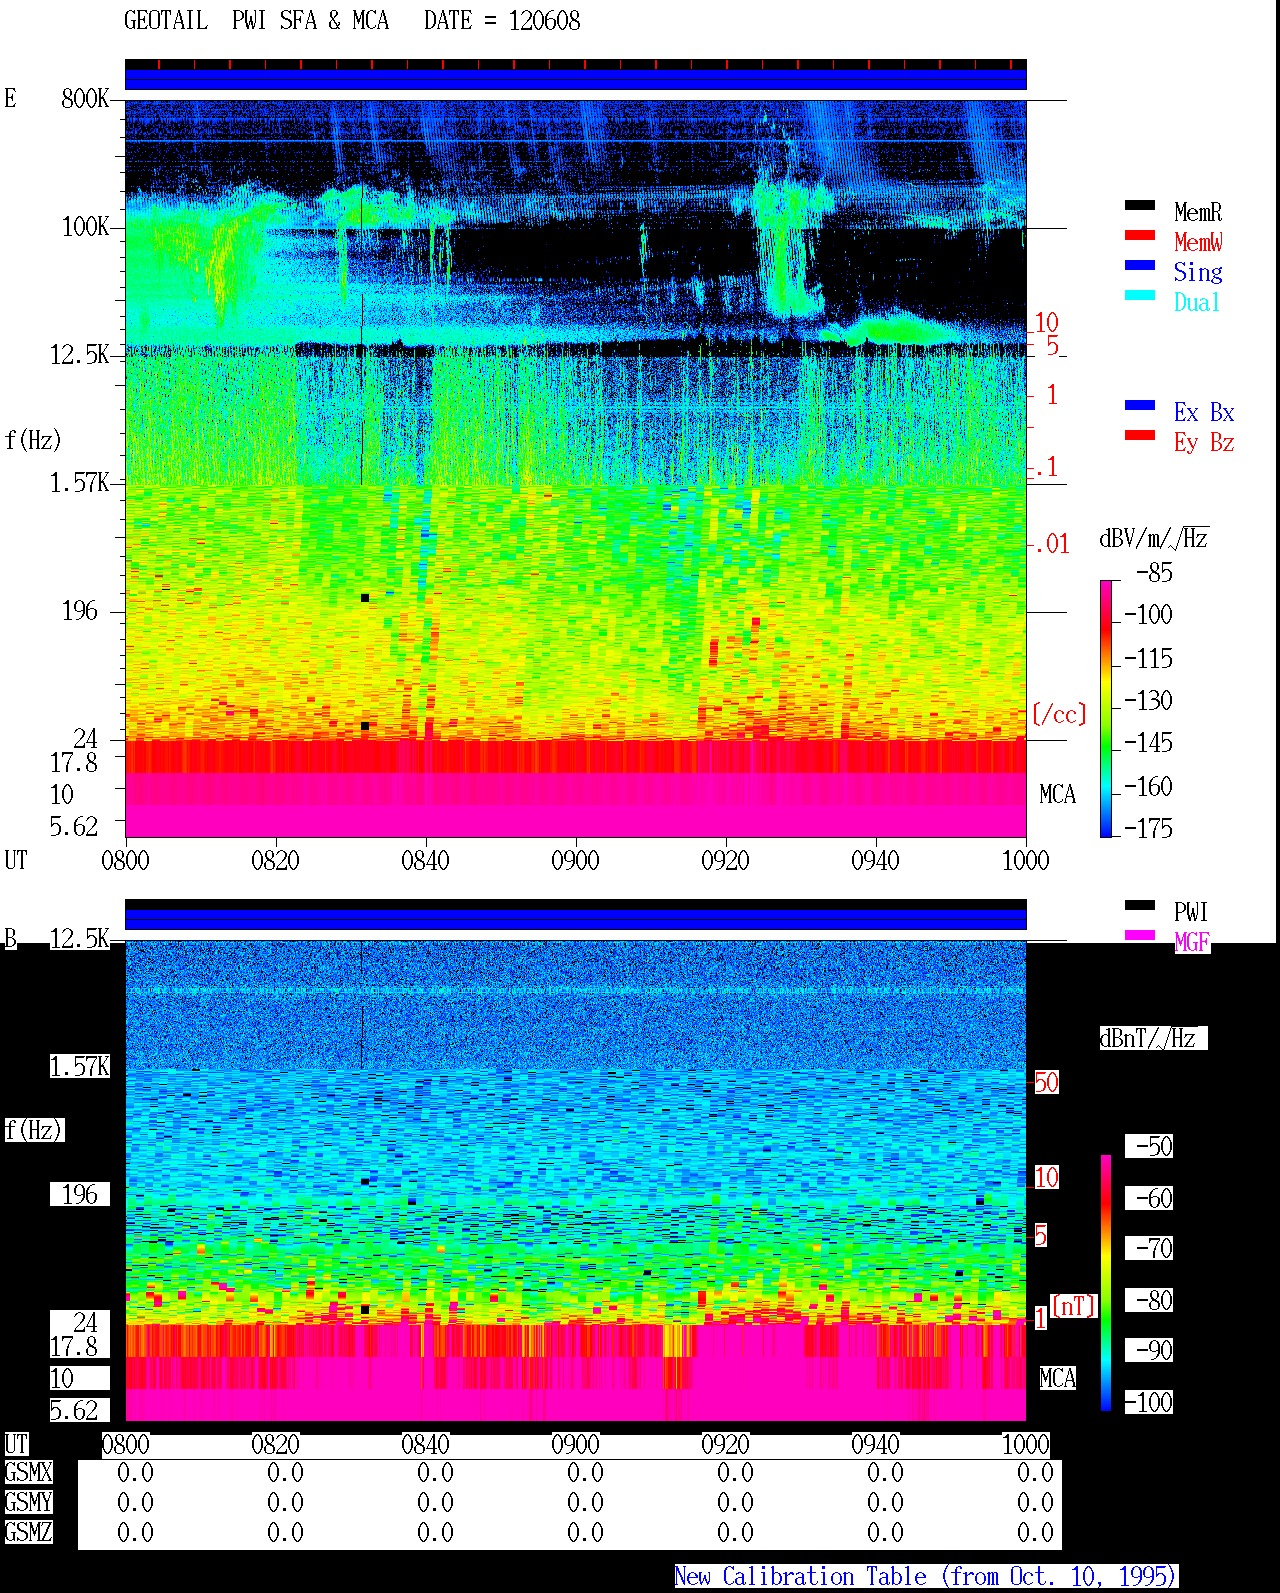
Task: Click the "PWI" legend label
Action: 1191,912
